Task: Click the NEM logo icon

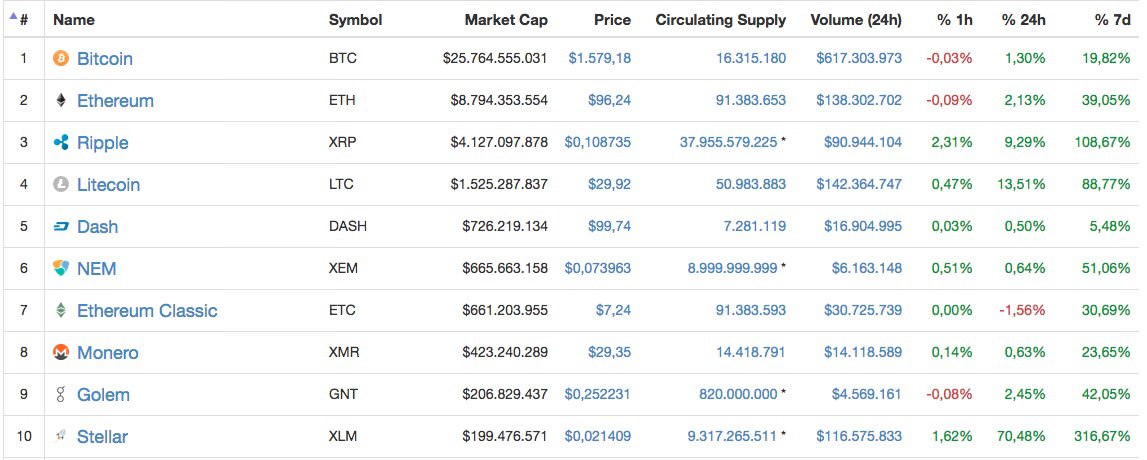Action: click(61, 268)
